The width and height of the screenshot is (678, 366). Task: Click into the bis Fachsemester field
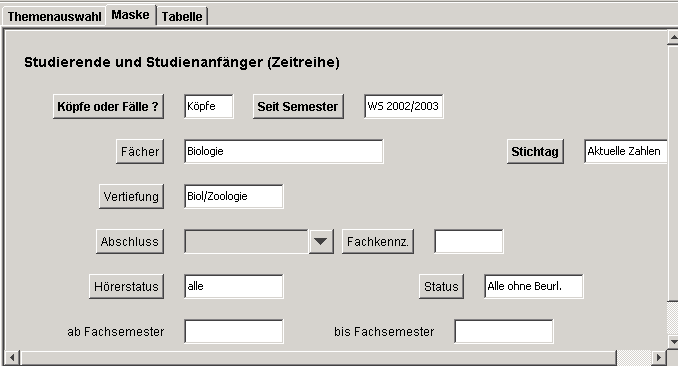[x=503, y=331]
